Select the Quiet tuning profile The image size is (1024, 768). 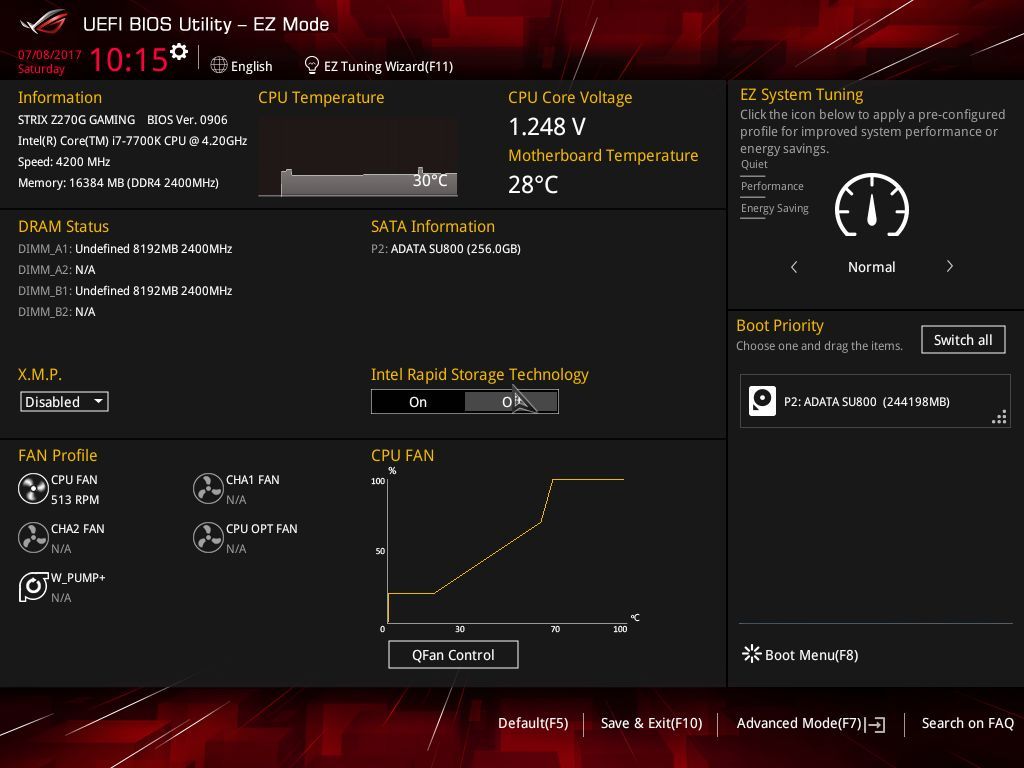click(x=754, y=165)
